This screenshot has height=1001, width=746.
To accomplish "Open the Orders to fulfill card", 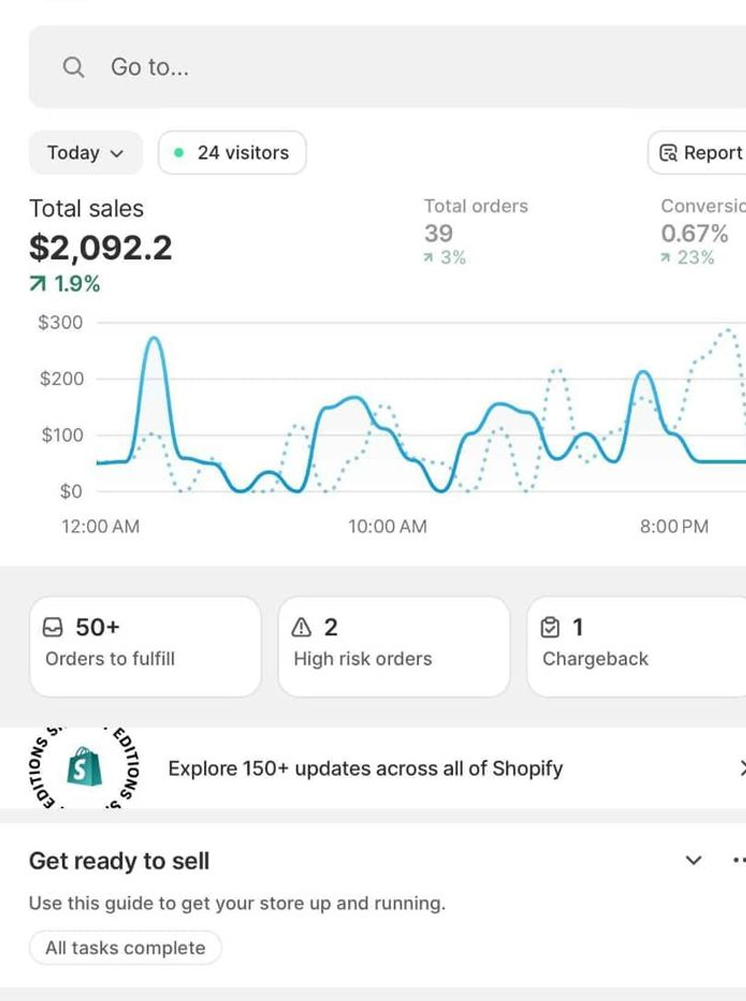I will coord(145,646).
